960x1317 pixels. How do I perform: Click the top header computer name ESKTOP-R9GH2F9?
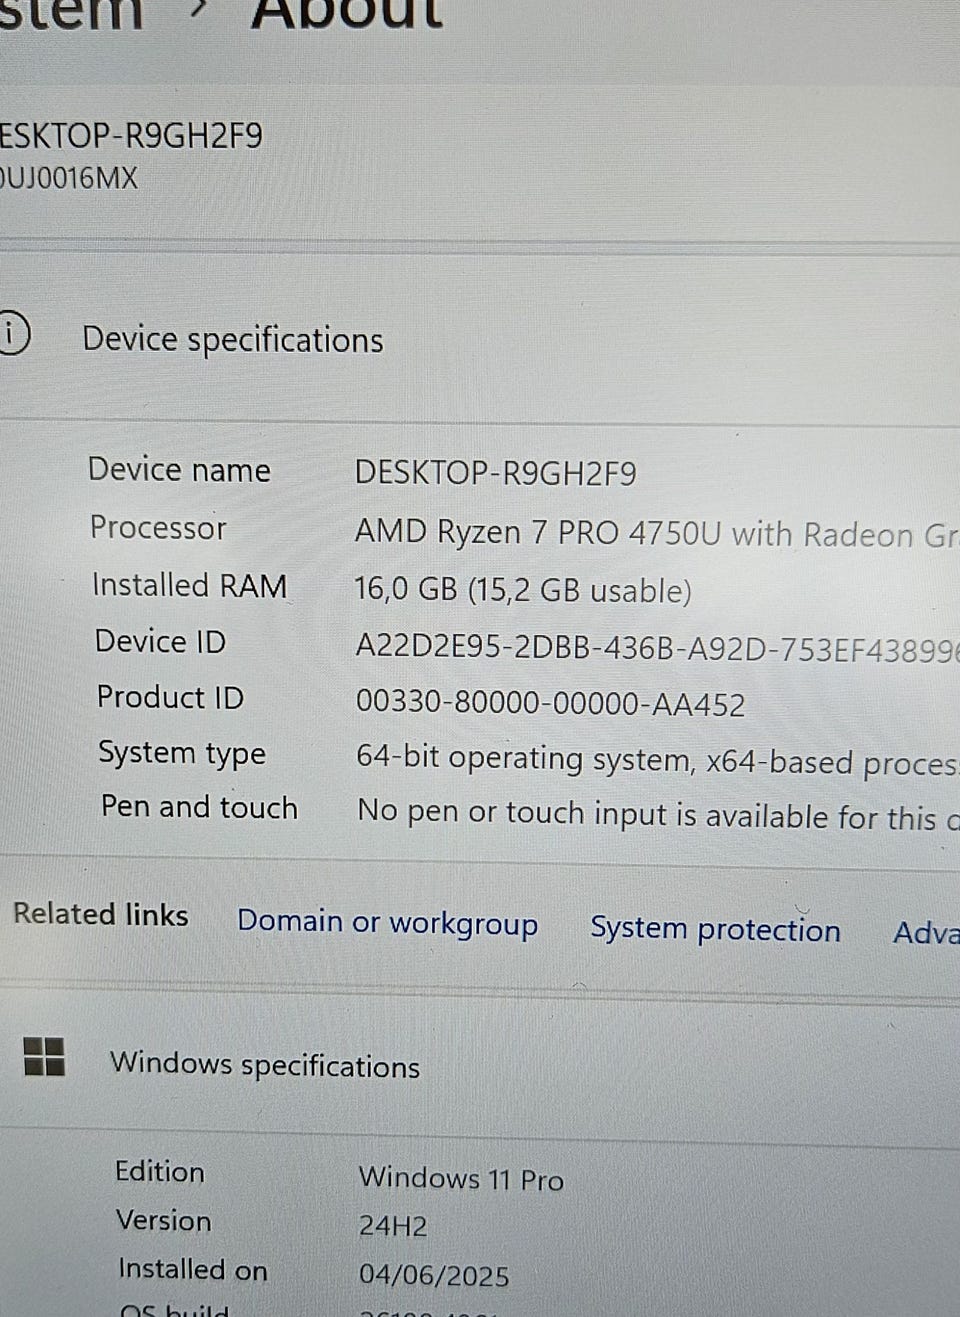tap(130, 135)
